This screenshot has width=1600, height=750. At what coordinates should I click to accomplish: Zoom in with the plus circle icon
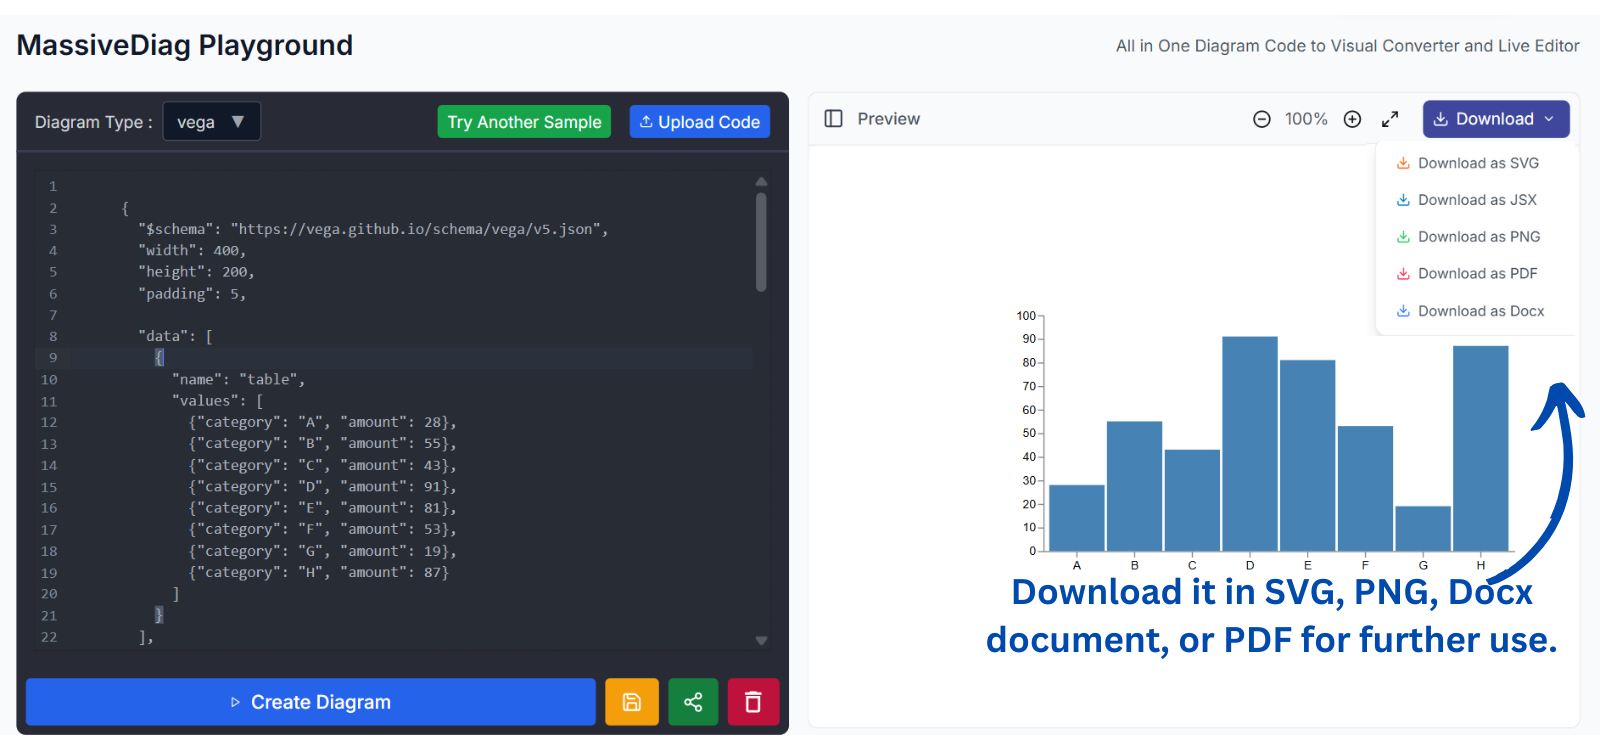coord(1352,119)
